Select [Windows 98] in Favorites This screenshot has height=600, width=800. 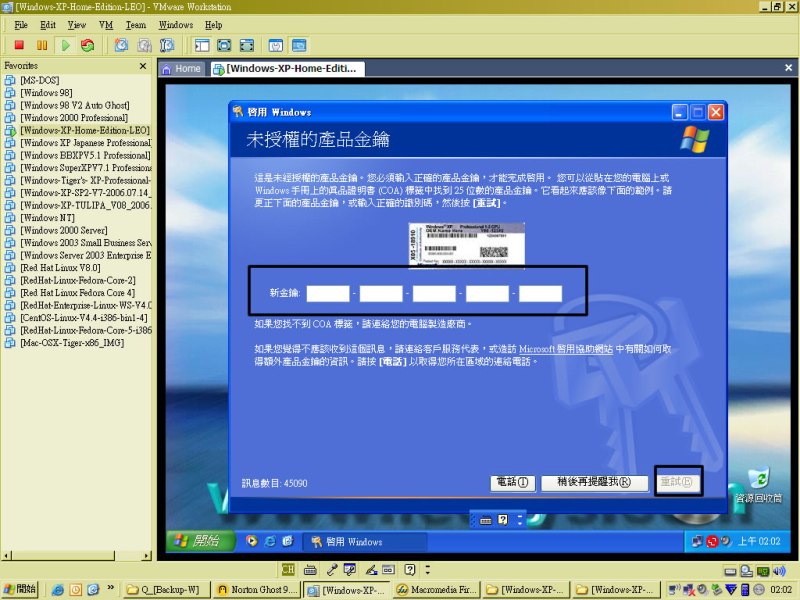[x=46, y=93]
